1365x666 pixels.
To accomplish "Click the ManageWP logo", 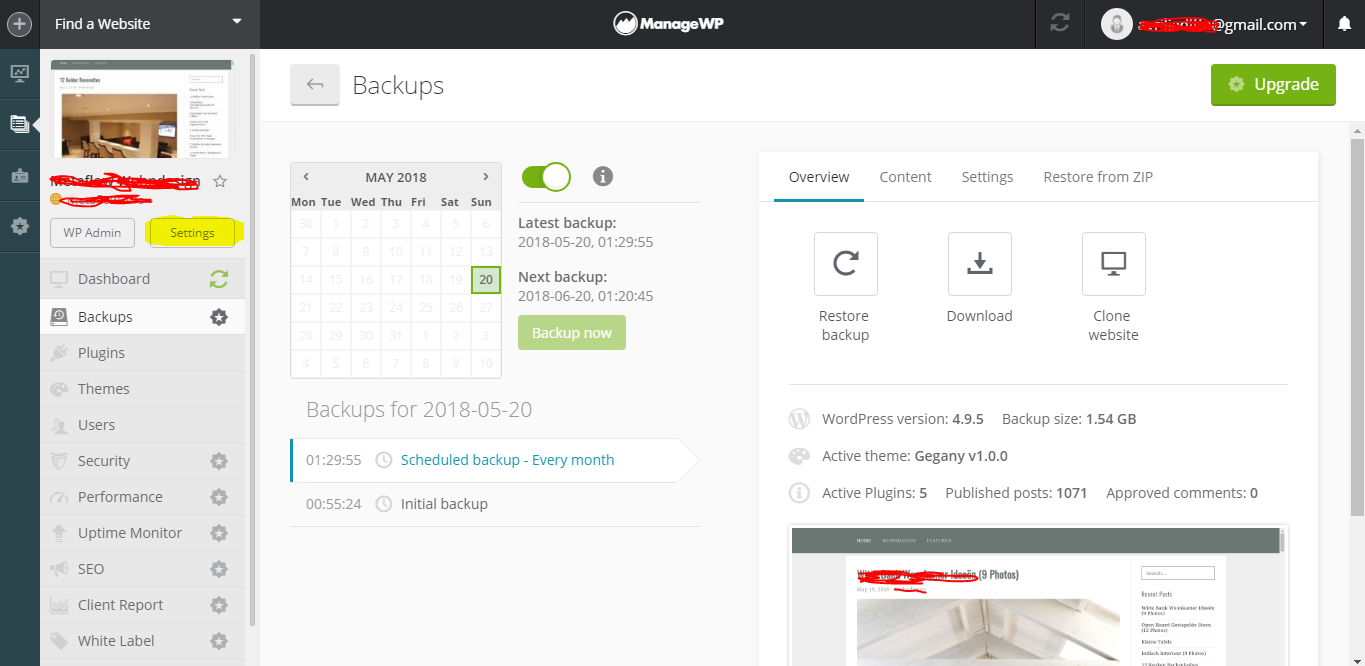I will (x=668, y=24).
